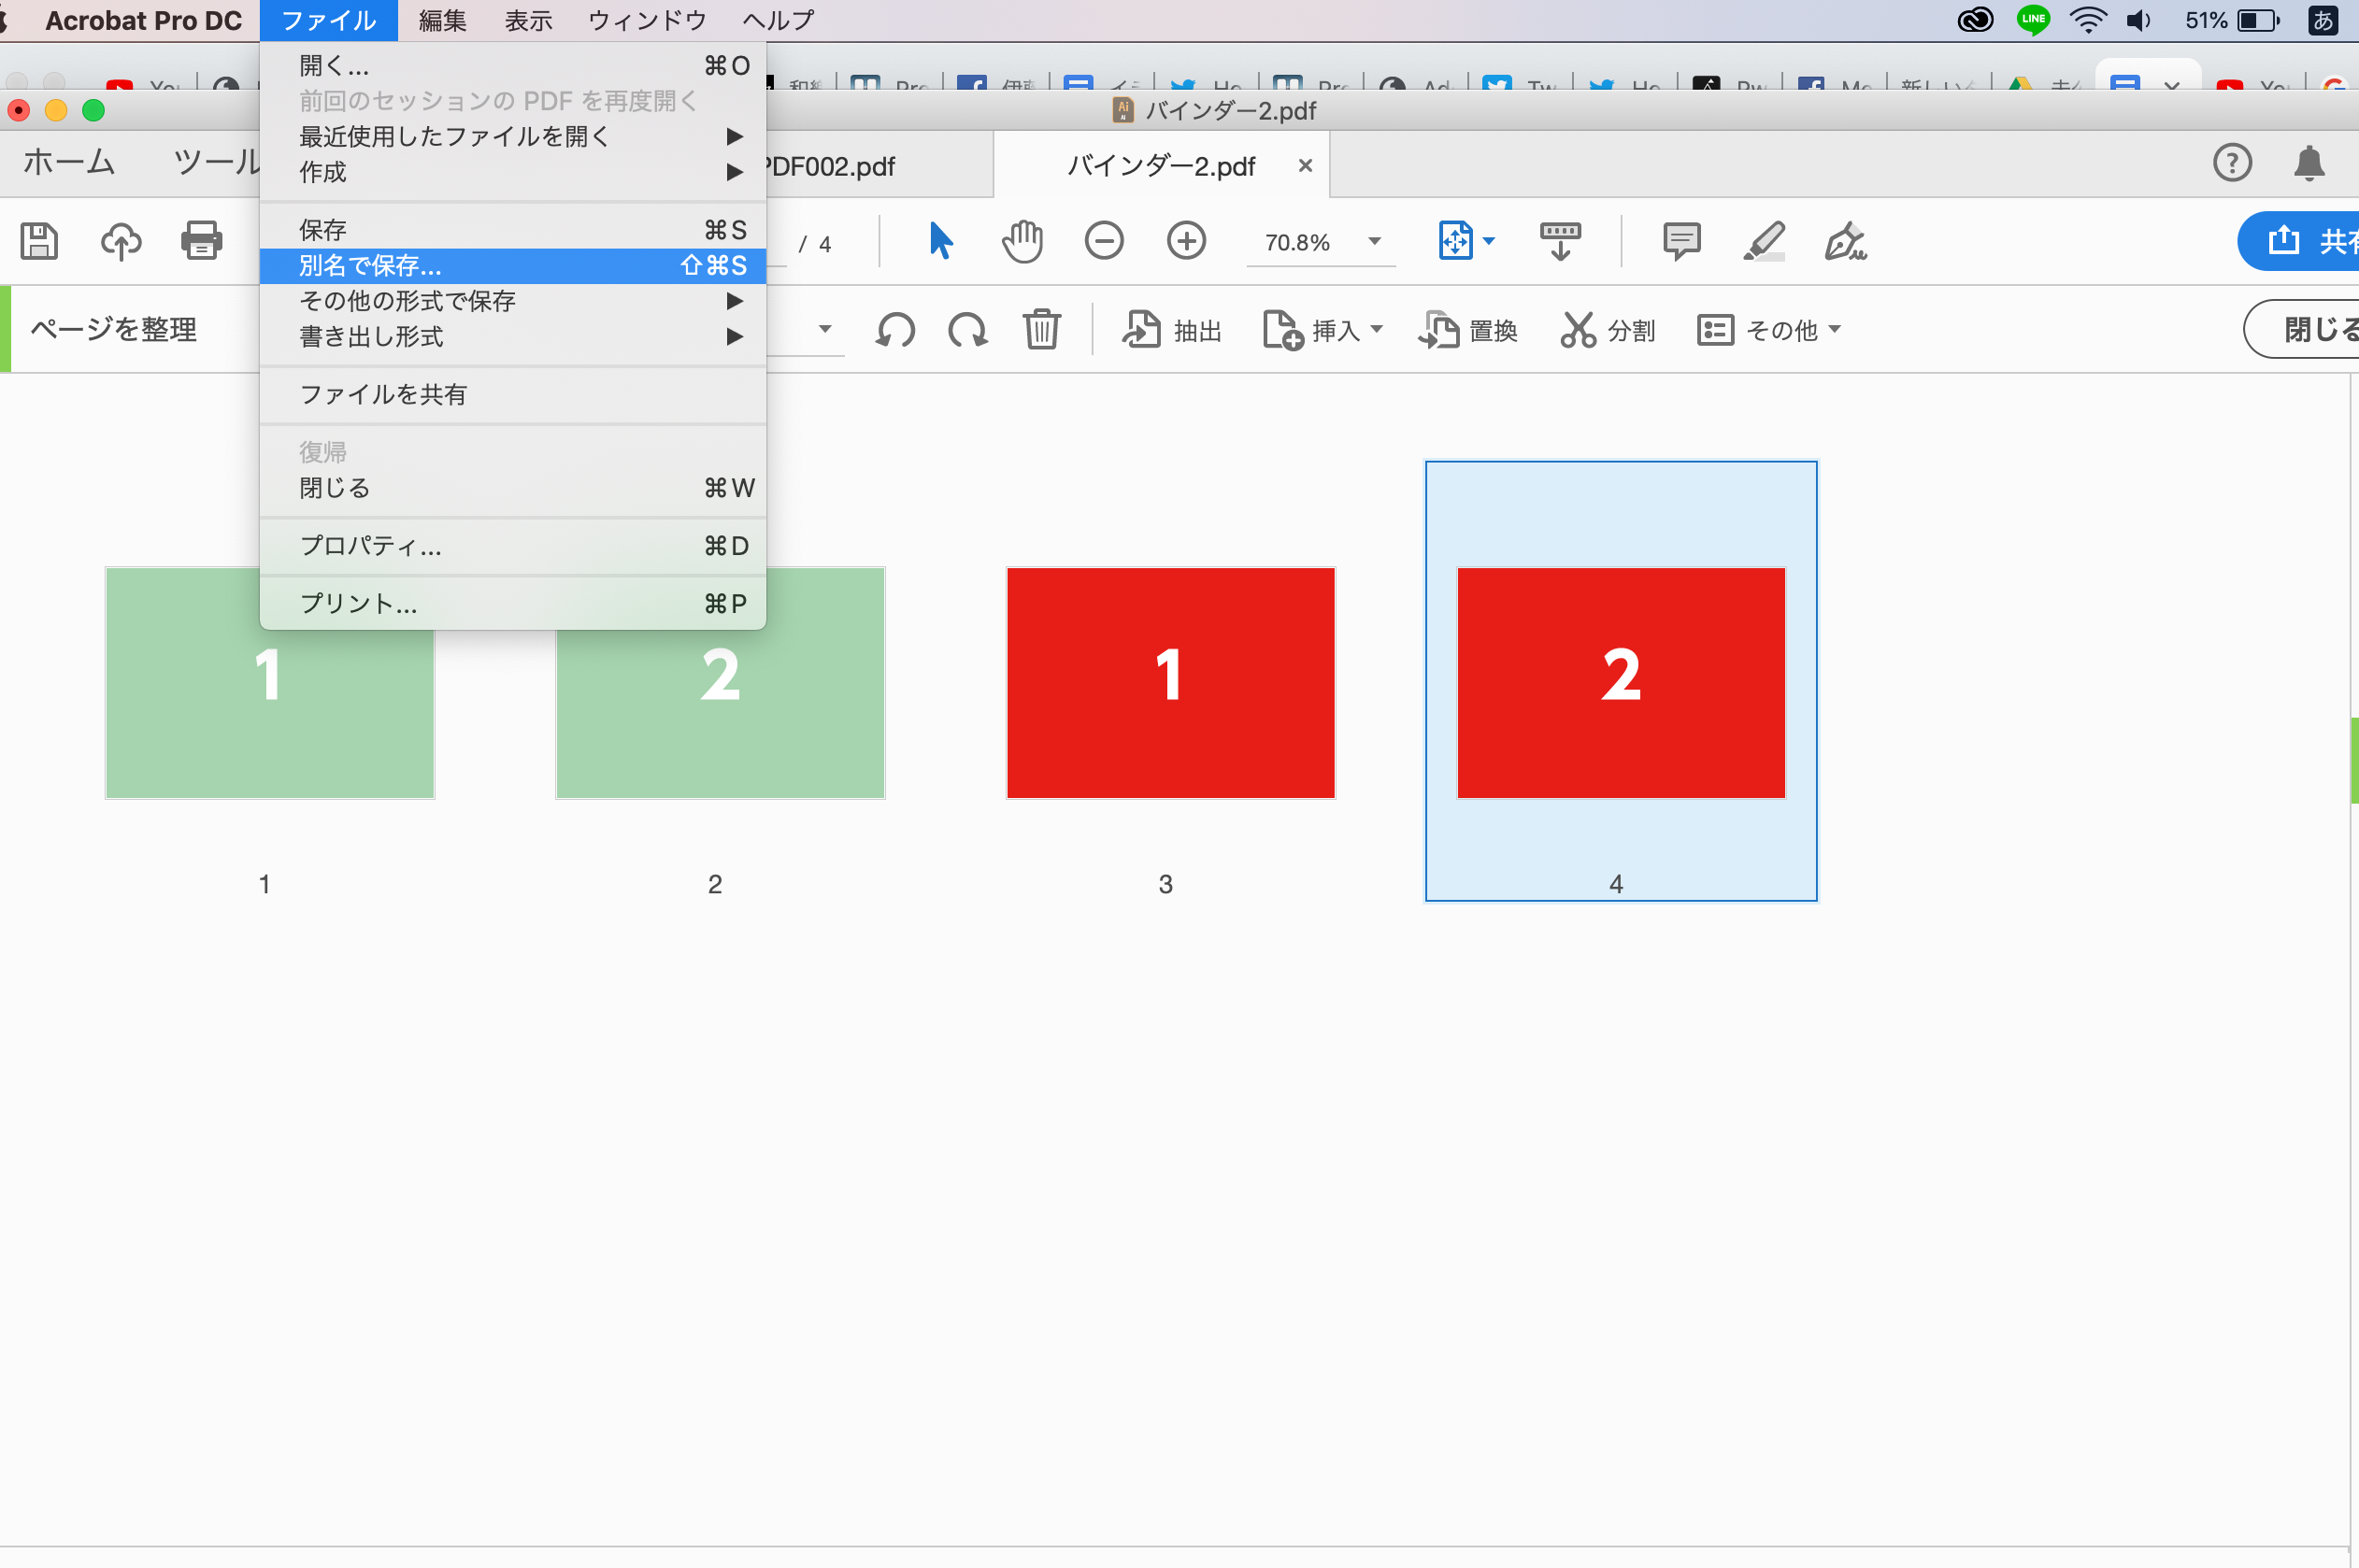Rotate page counterclockwise icon
Screen dimensions: 2359x1568
[895, 329]
